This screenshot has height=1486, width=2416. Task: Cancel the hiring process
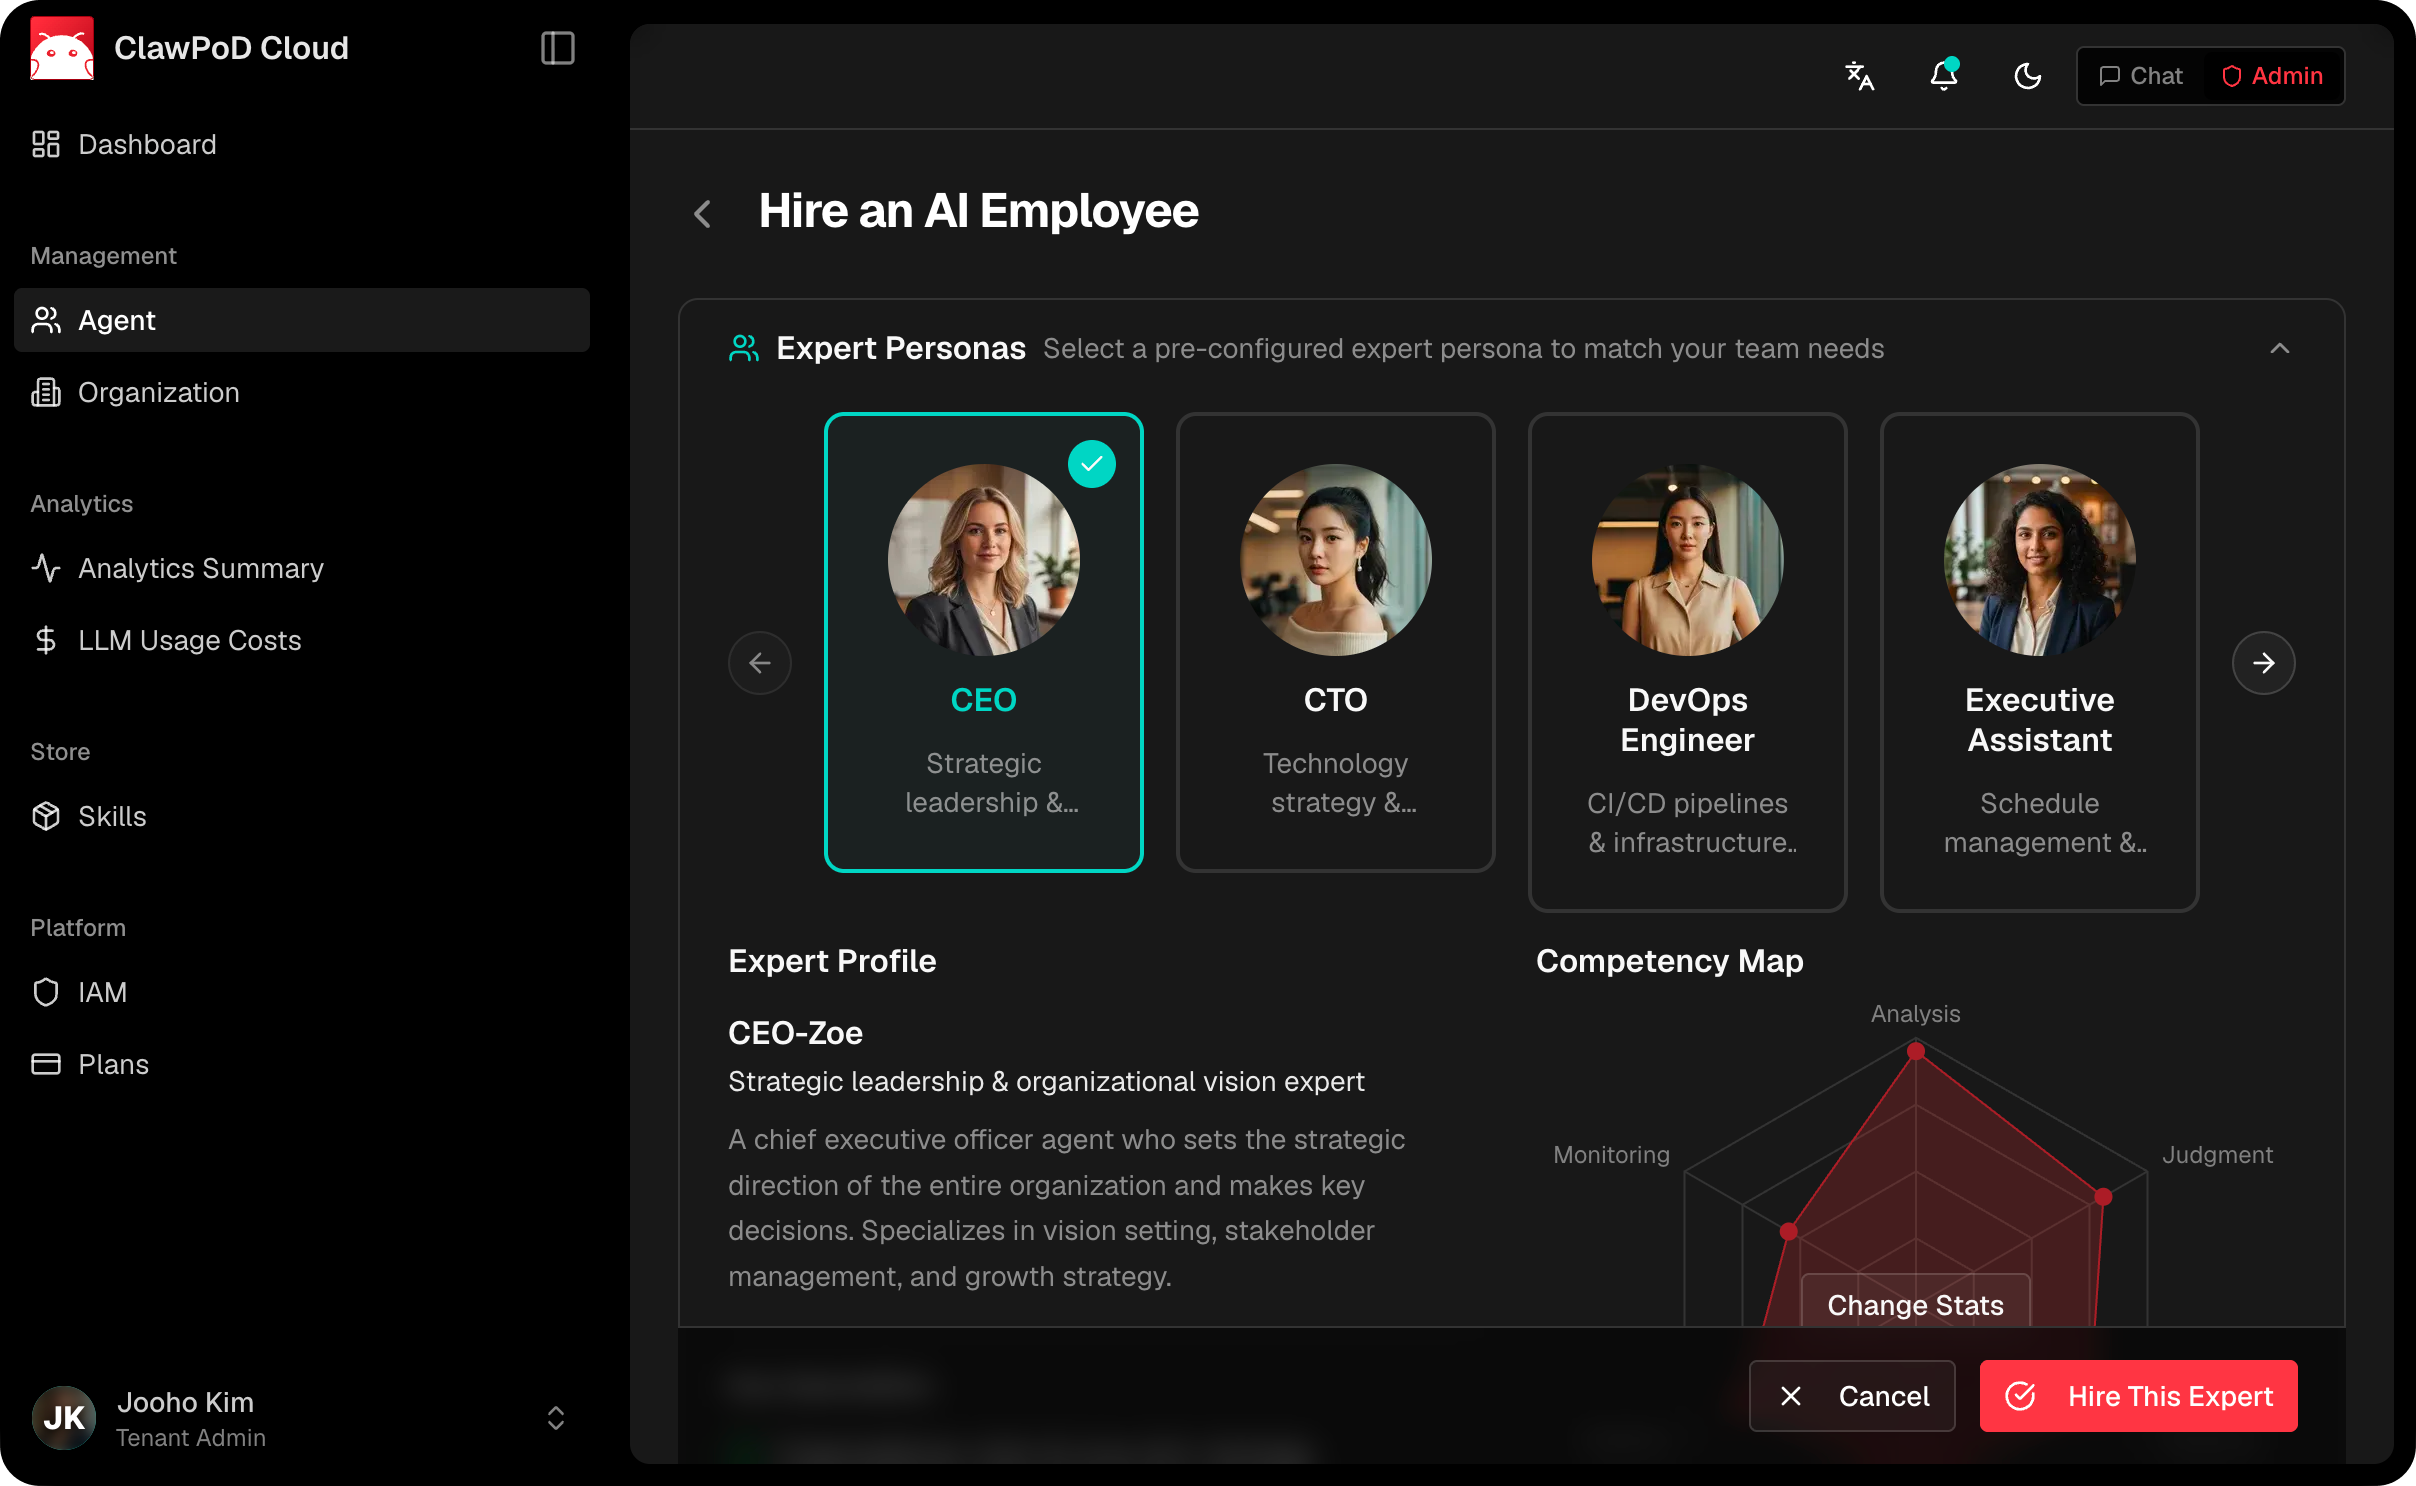(1851, 1396)
